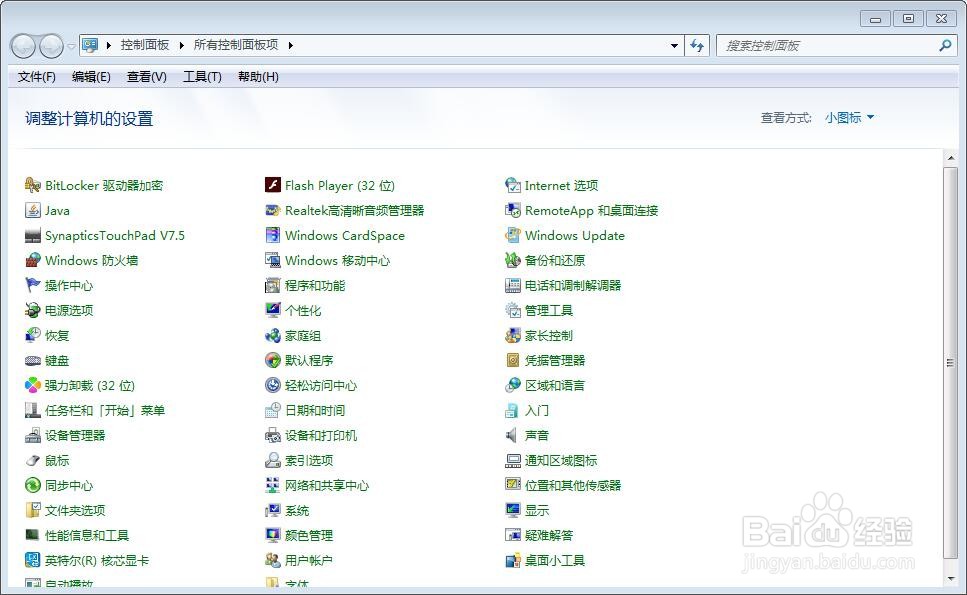Click the Flash Player (32 位) icon
The width and height of the screenshot is (967, 595).
click(273, 185)
